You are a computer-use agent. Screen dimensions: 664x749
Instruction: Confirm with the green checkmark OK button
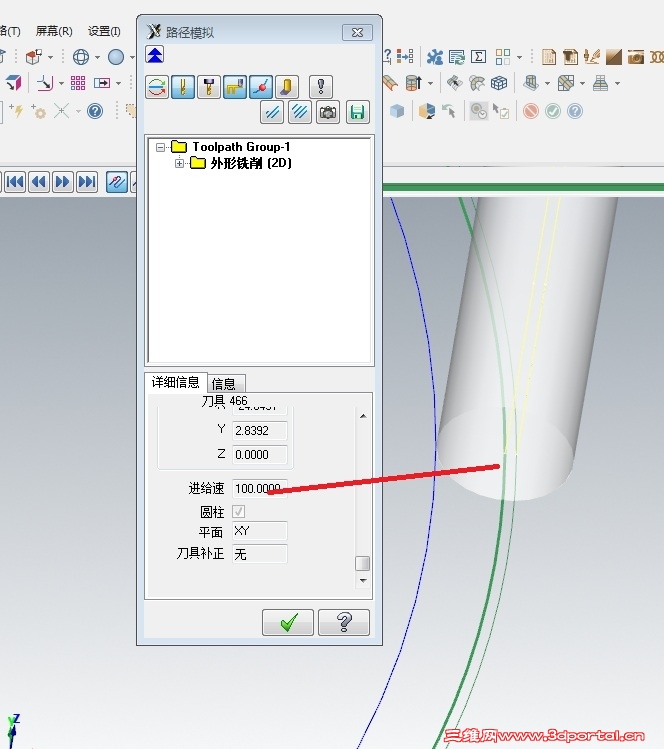pos(288,622)
